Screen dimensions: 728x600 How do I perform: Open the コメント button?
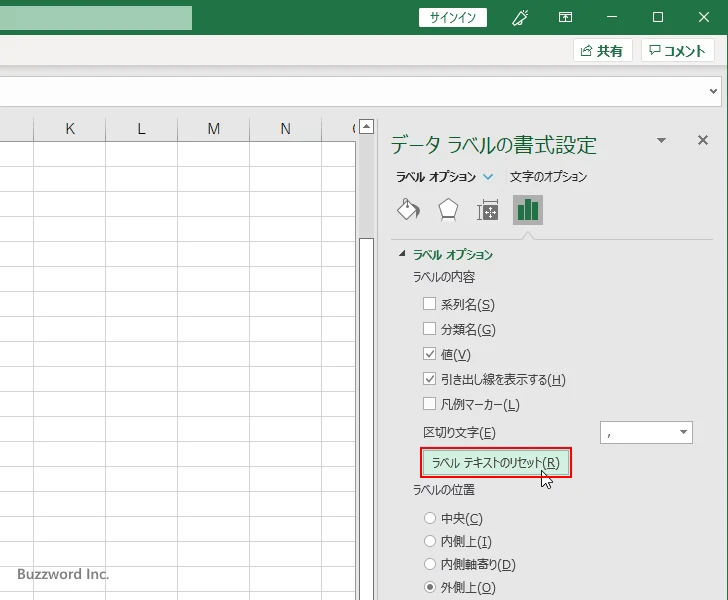point(677,50)
